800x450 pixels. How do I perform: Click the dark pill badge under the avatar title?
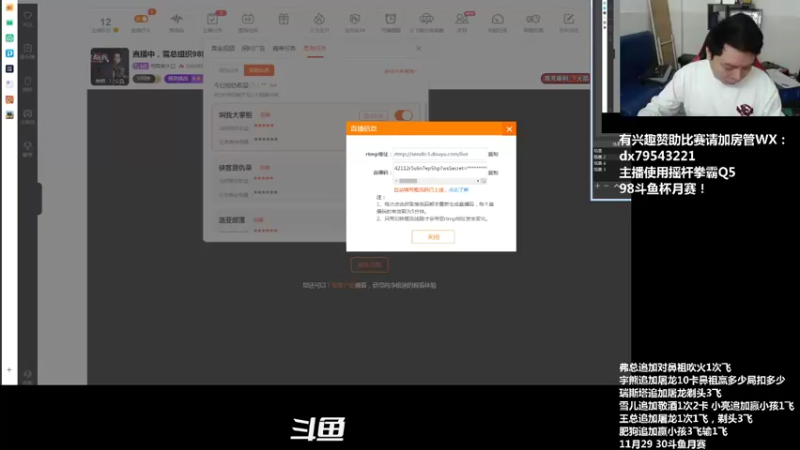click(144, 79)
